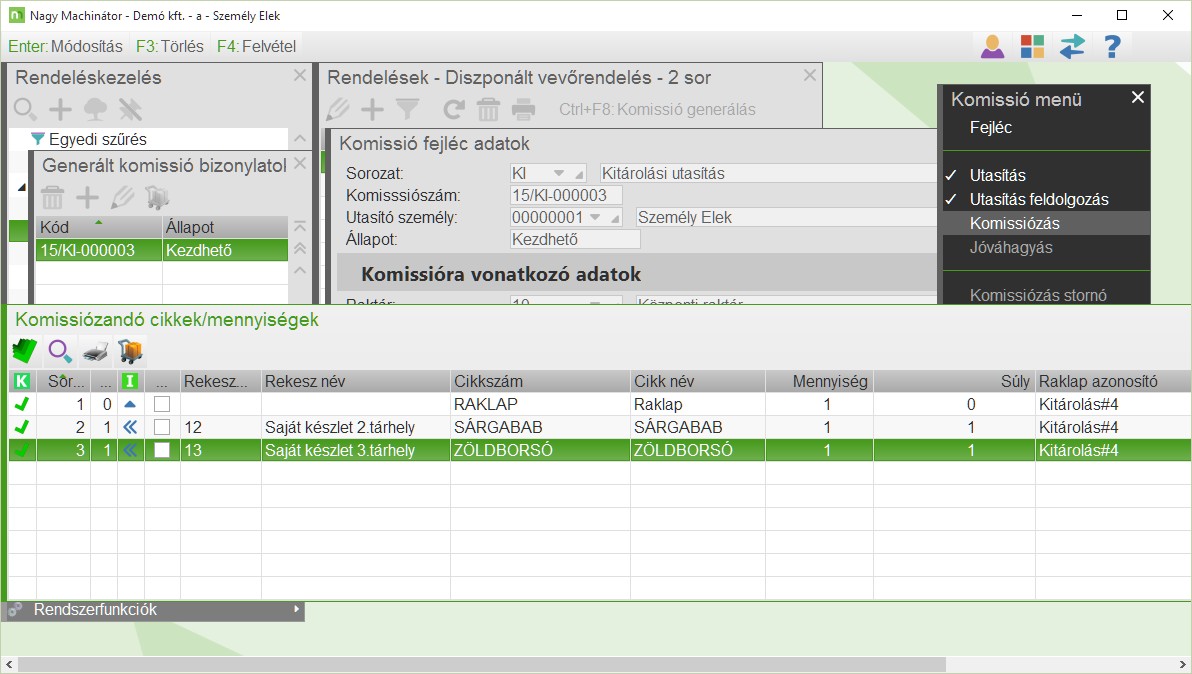Click printer icon in Komissiózandó toolbar
Screen dimensions: 1192x674
(x=95, y=351)
